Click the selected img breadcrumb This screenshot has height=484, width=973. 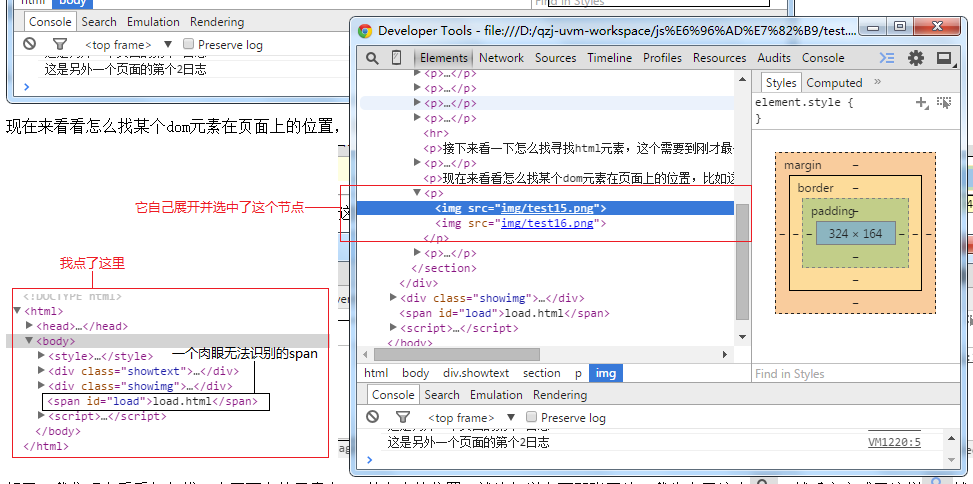pos(606,373)
